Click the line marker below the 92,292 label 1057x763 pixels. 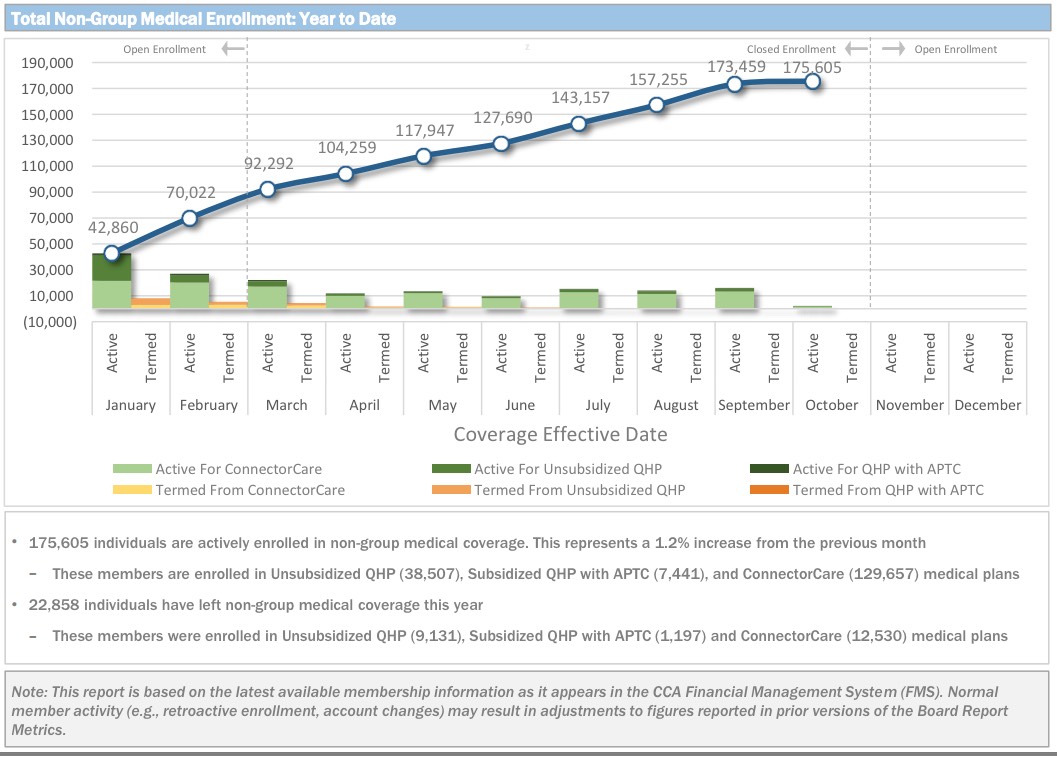[268, 189]
